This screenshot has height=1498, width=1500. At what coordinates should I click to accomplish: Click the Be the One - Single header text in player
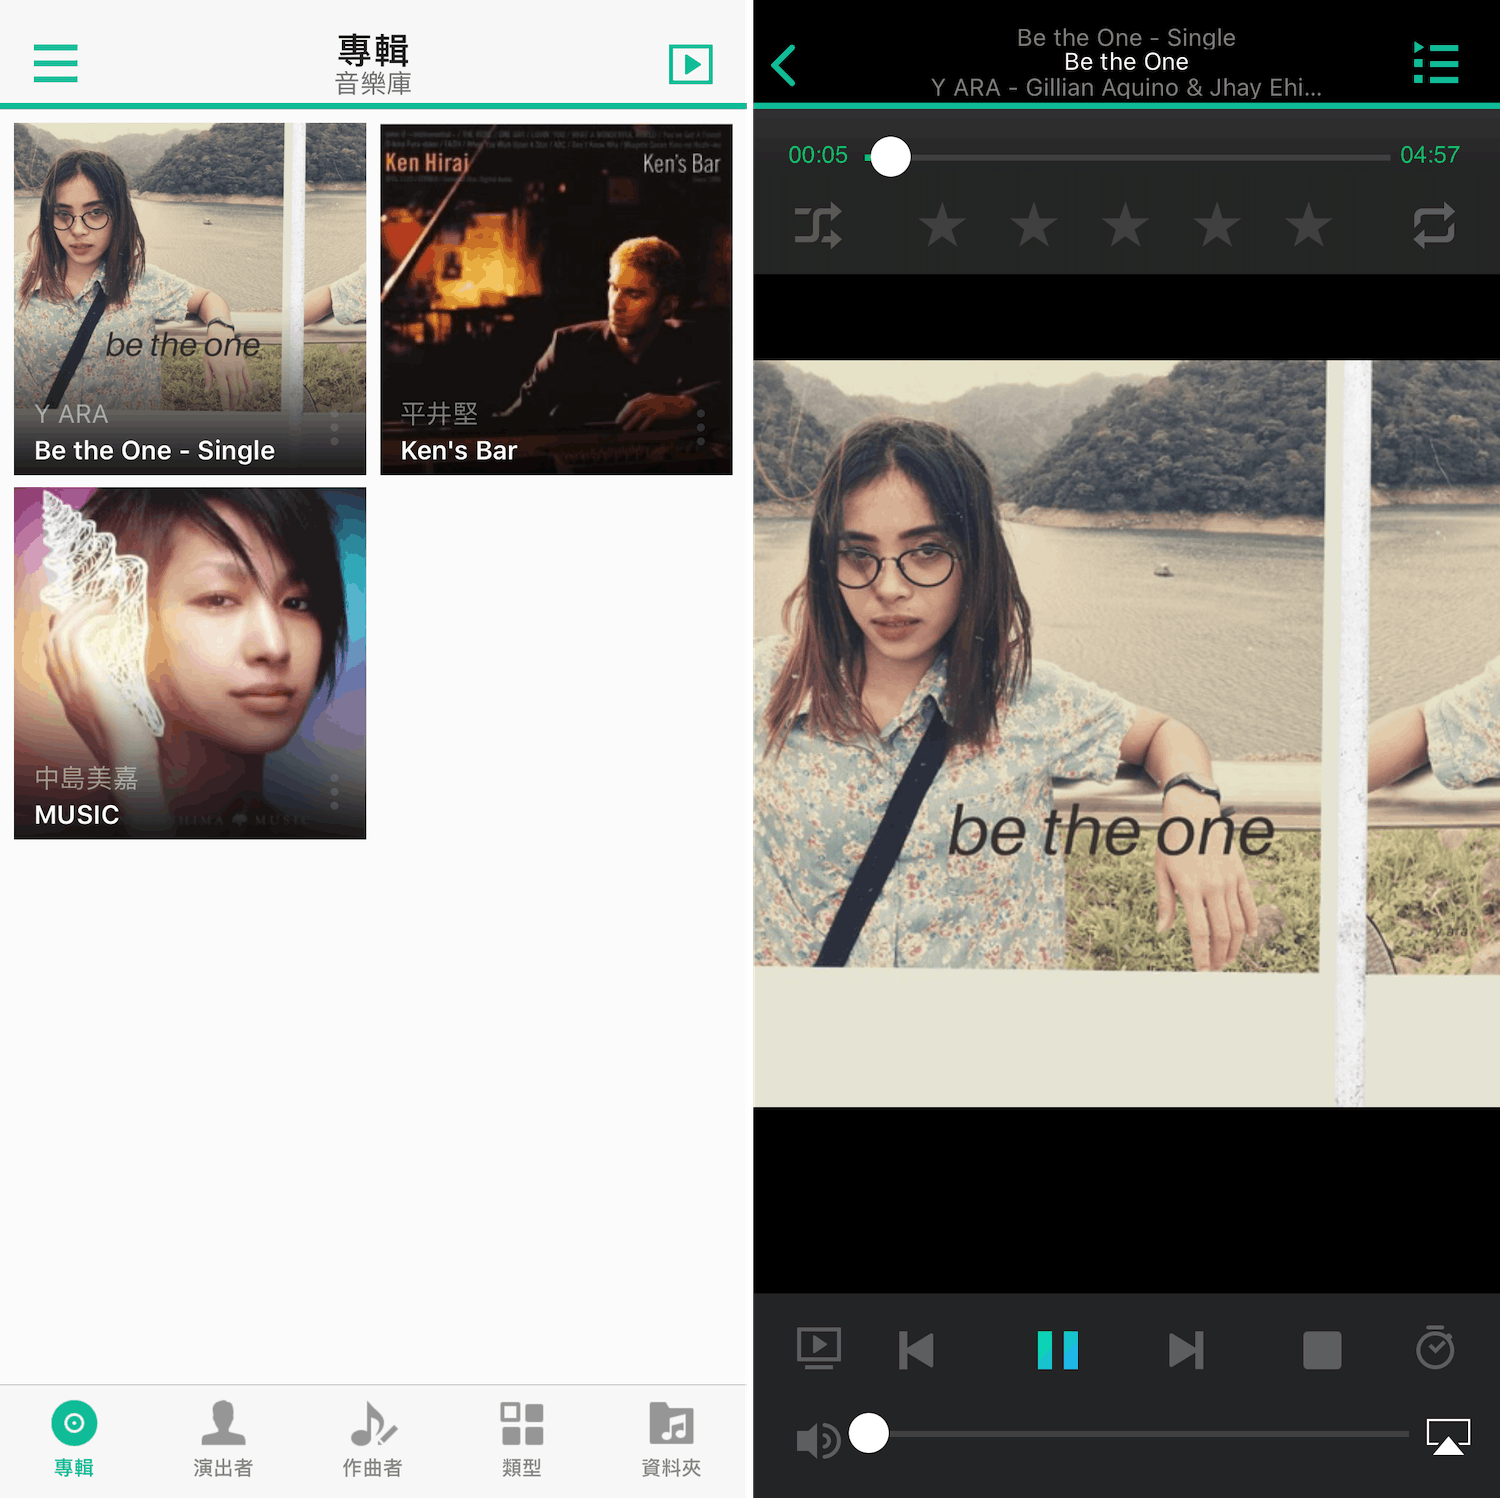coord(1126,38)
